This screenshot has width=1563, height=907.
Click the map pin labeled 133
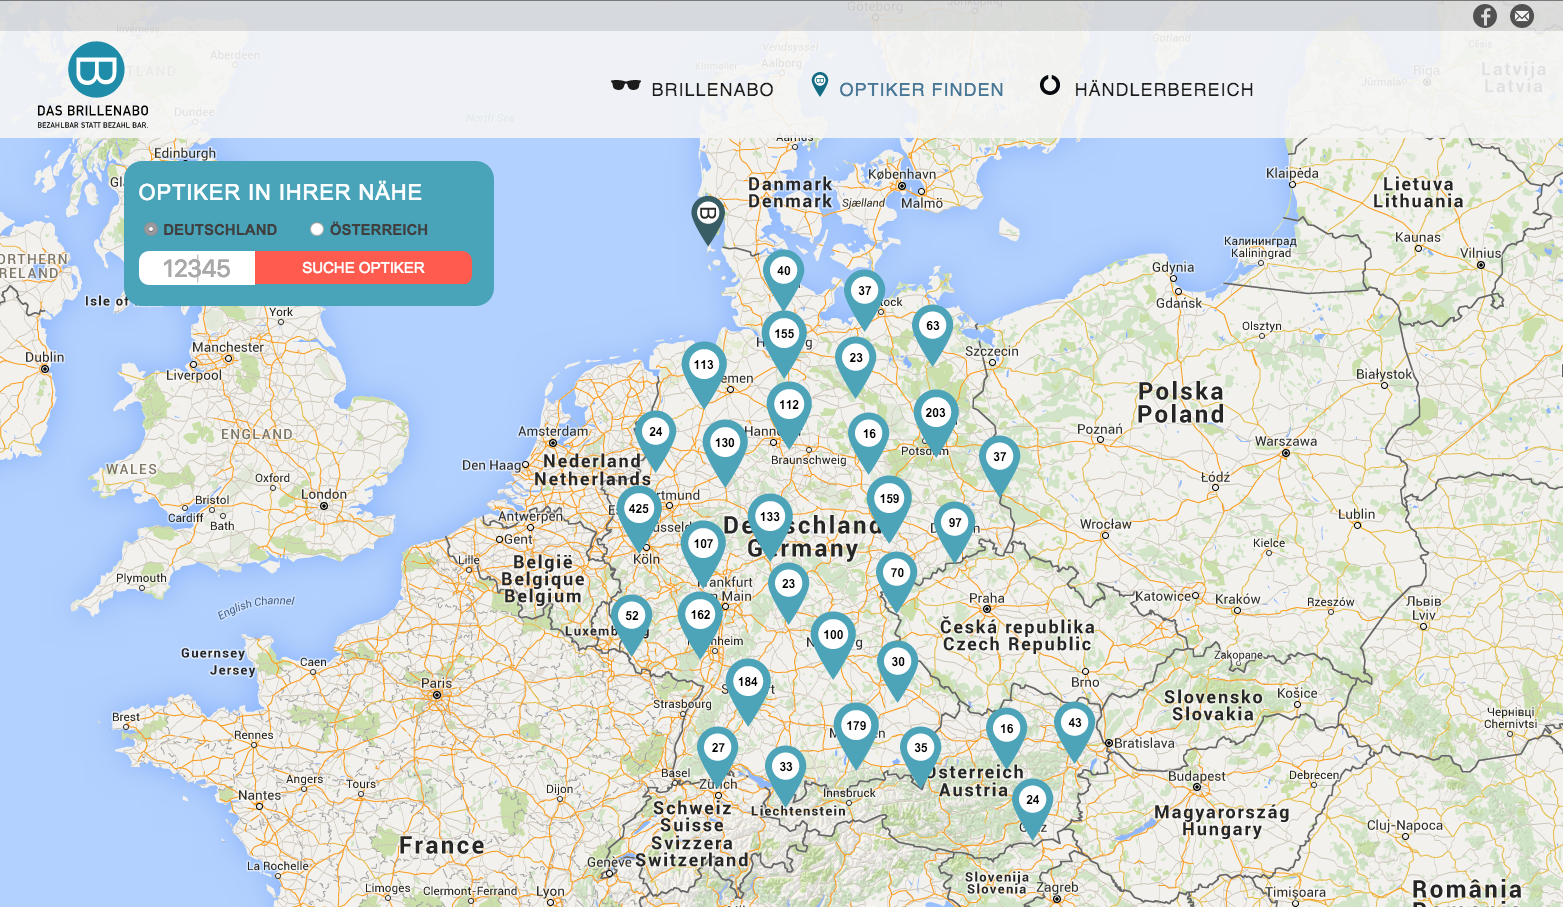pyautogui.click(x=770, y=526)
